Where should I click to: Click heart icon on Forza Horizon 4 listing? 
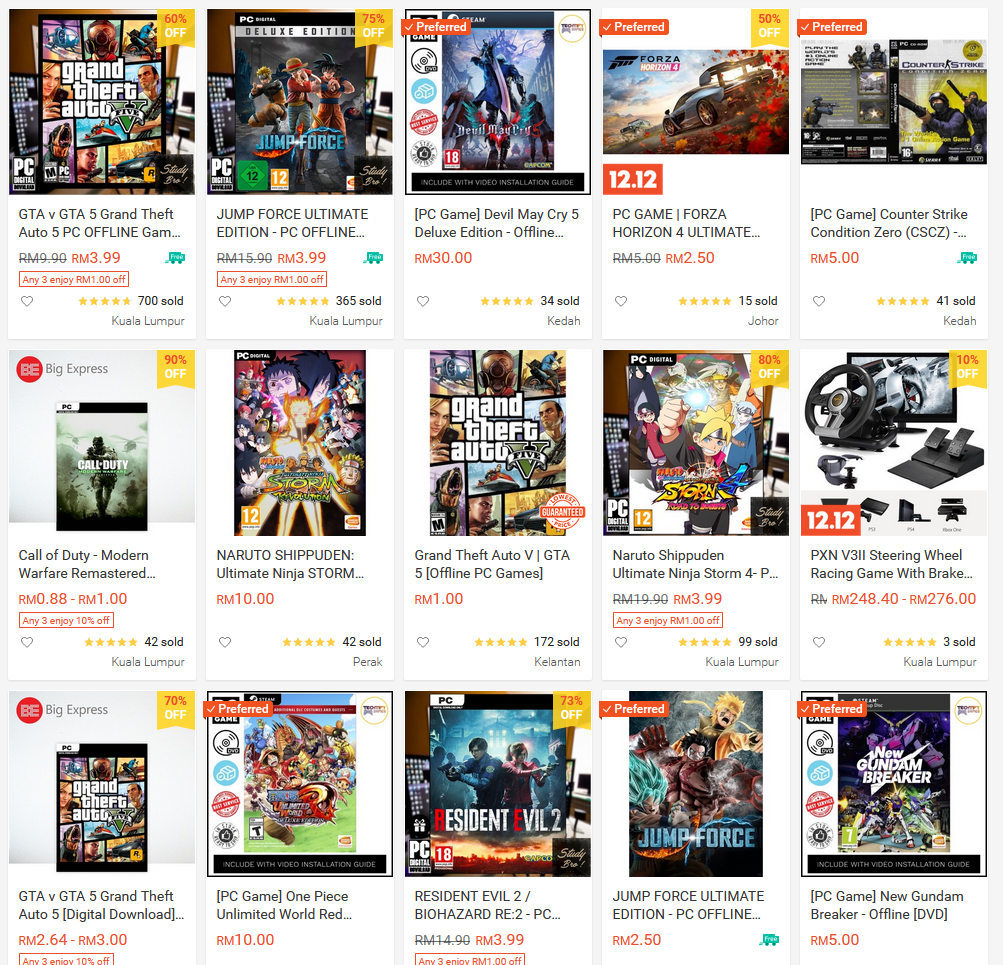click(x=621, y=301)
